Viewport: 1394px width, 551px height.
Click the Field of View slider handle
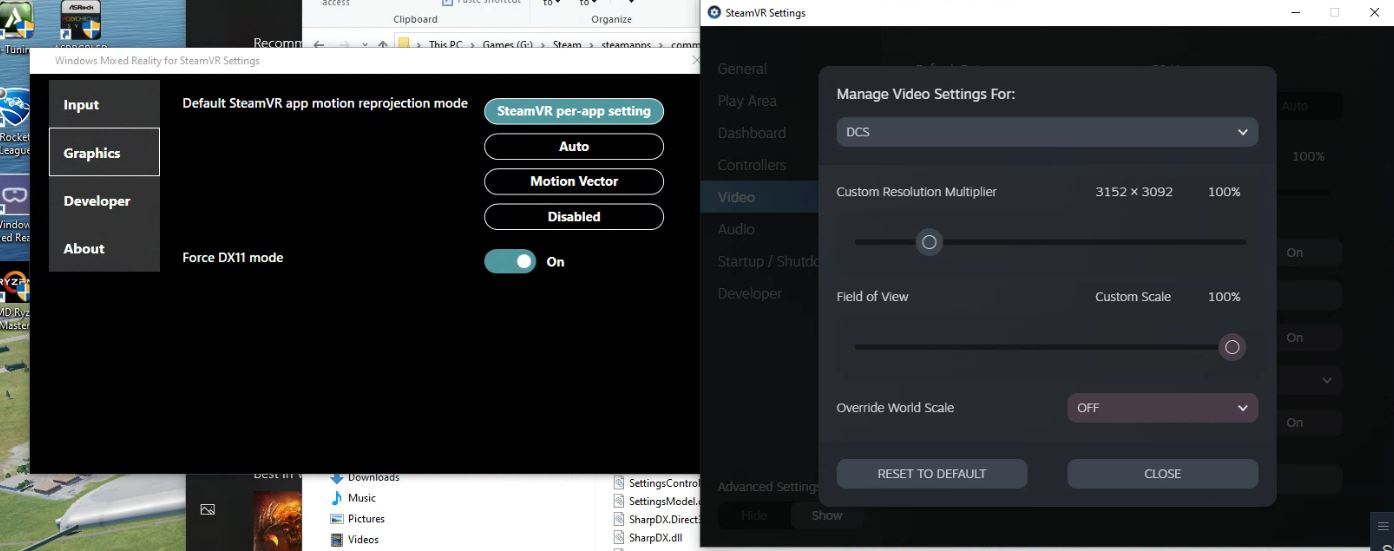1232,347
